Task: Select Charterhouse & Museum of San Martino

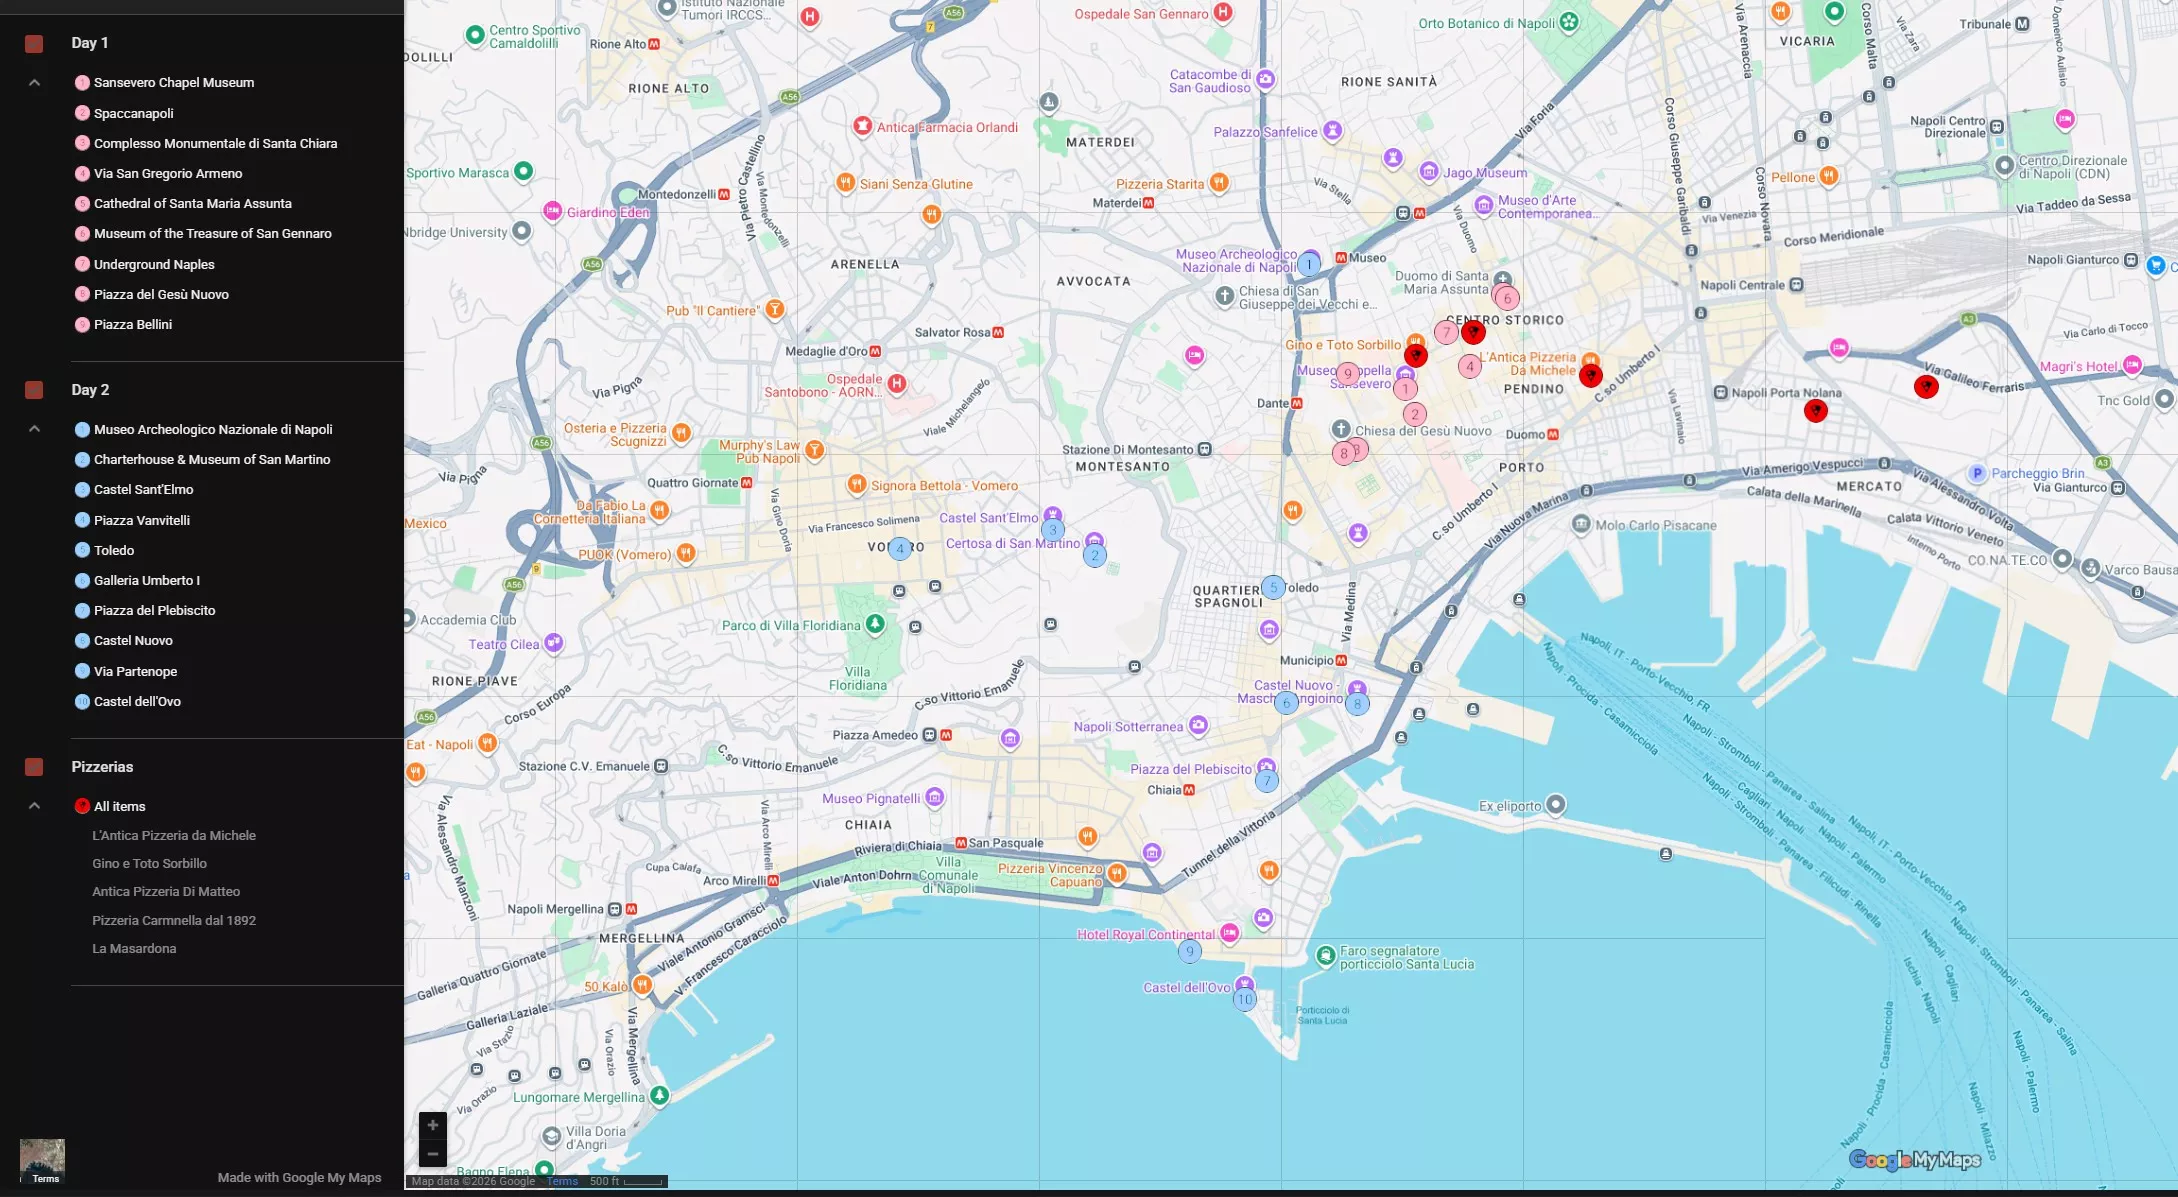Action: click(212, 459)
